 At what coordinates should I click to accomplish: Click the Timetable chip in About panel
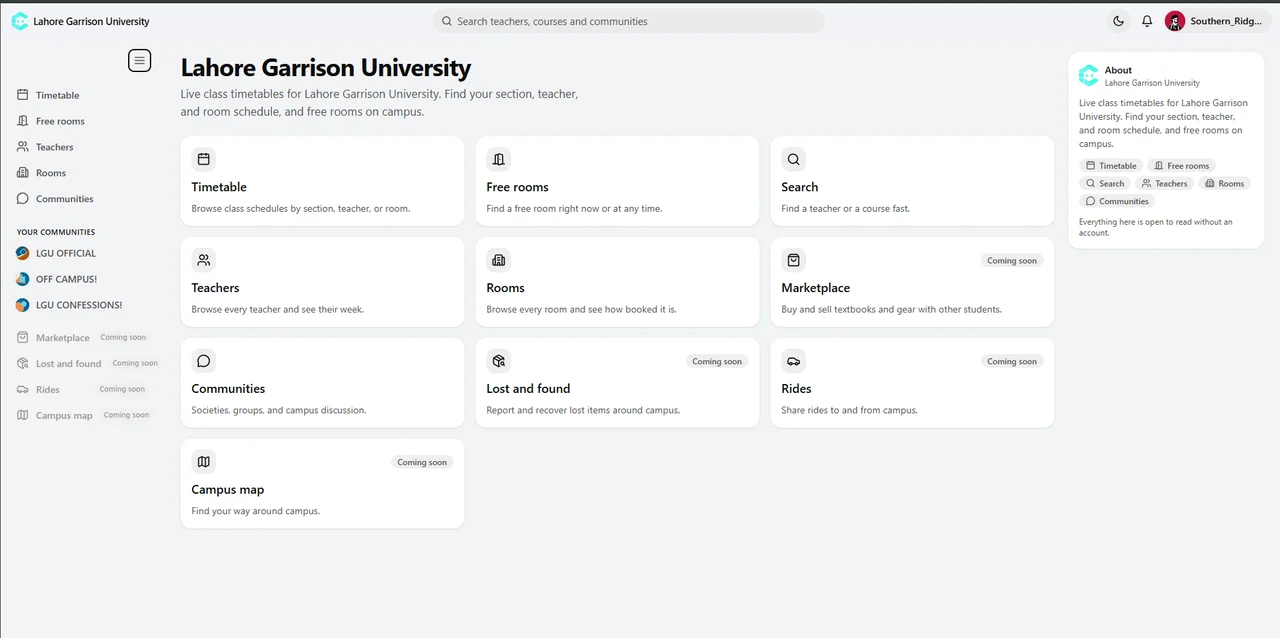1111,166
